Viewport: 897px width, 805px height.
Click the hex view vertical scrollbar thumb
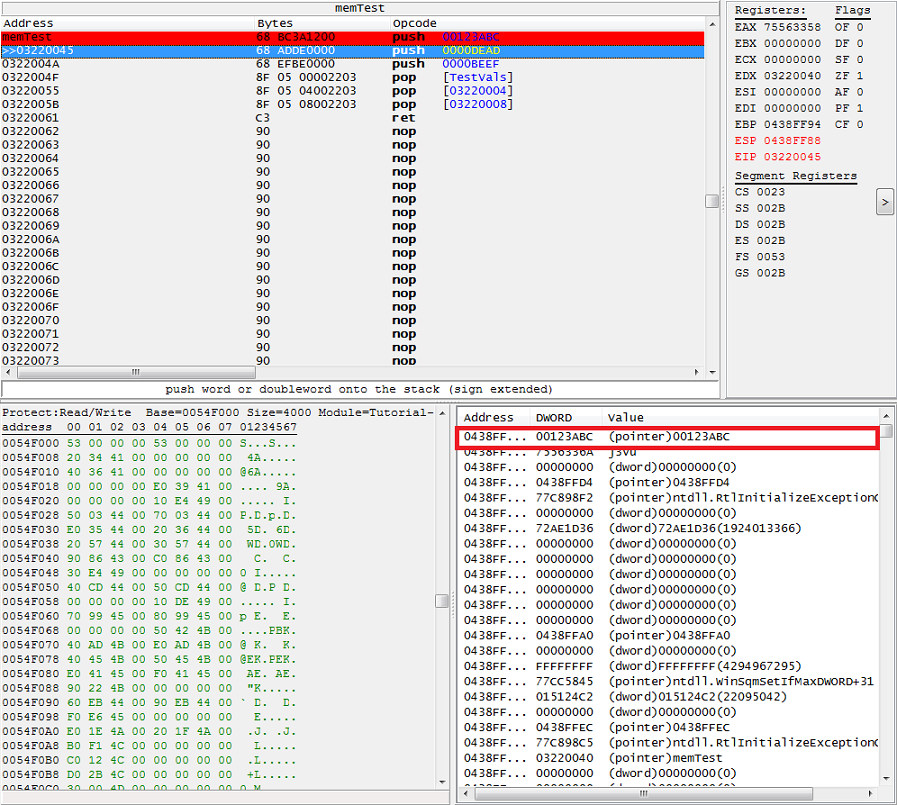coord(442,601)
